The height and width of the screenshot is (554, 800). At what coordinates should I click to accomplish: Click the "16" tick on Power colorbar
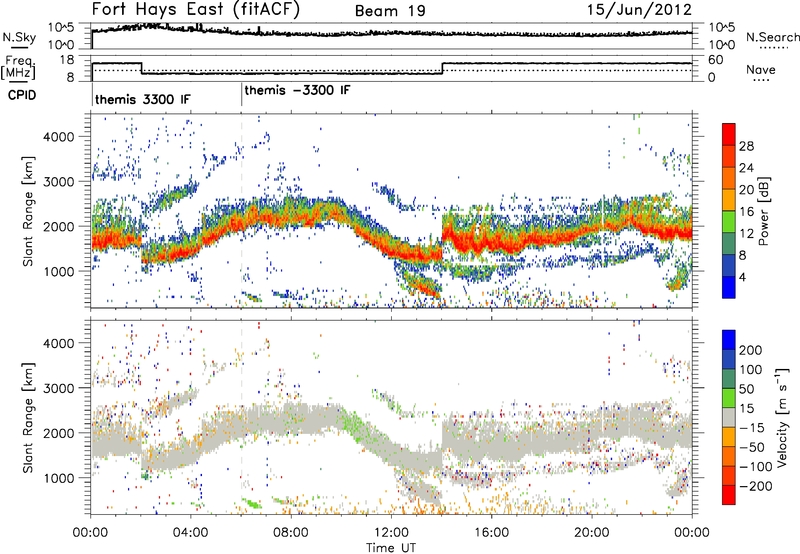[x=746, y=212]
